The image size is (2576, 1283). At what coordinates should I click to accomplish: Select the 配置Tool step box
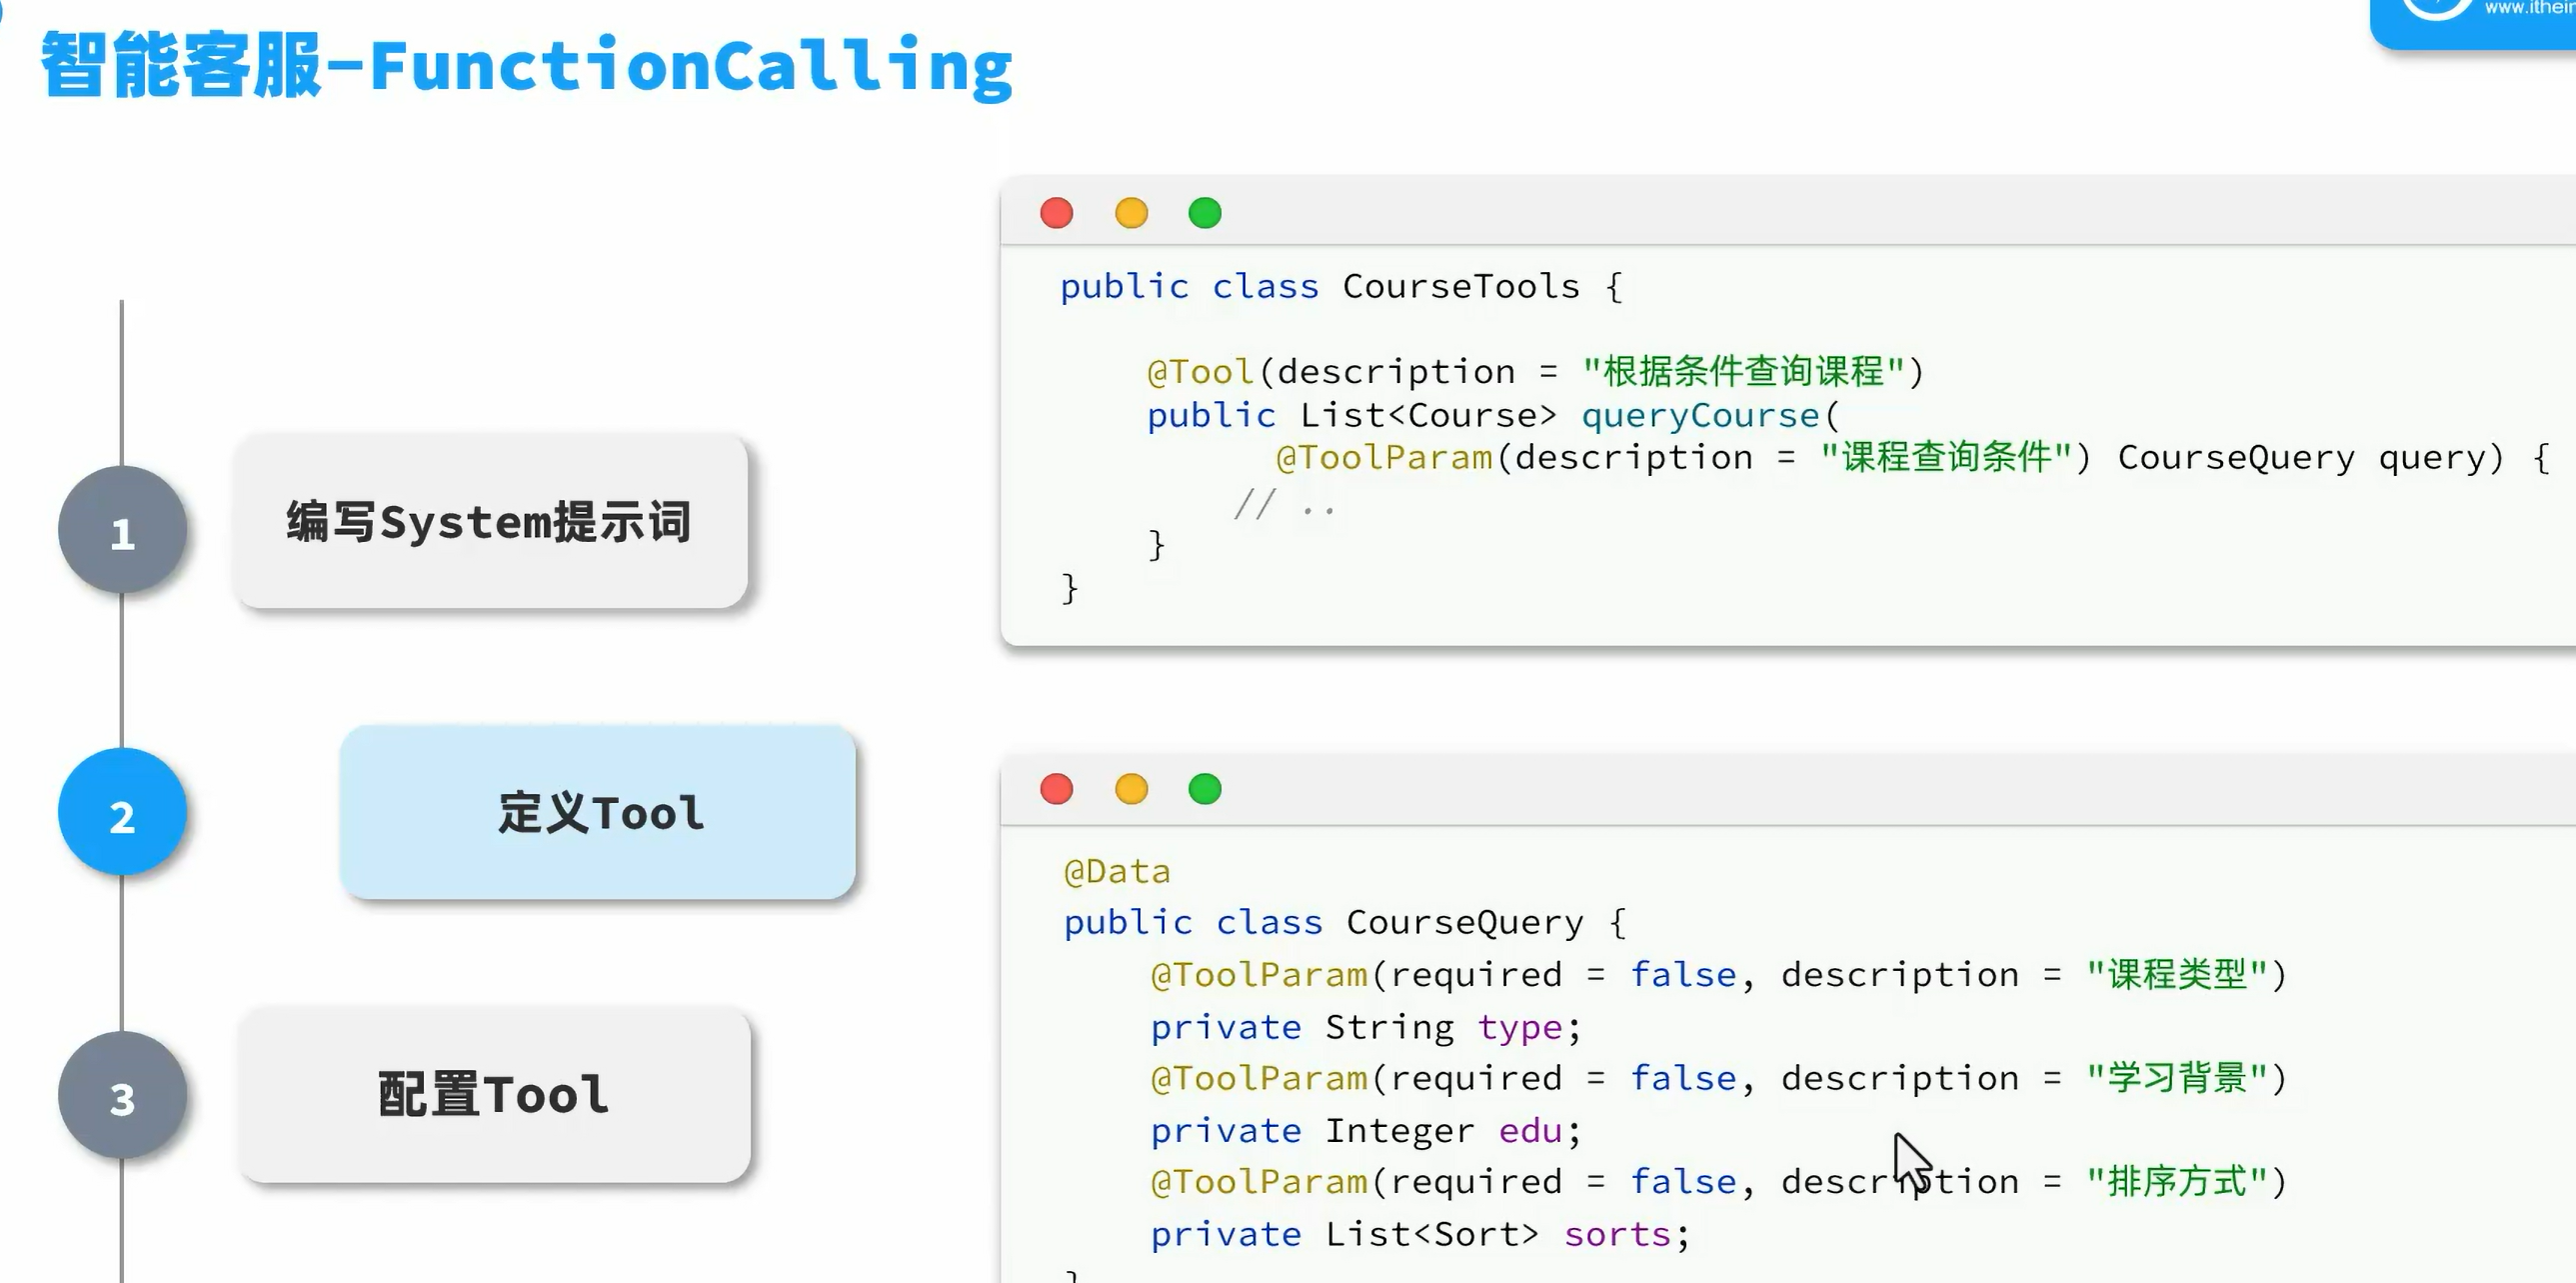coord(494,1094)
